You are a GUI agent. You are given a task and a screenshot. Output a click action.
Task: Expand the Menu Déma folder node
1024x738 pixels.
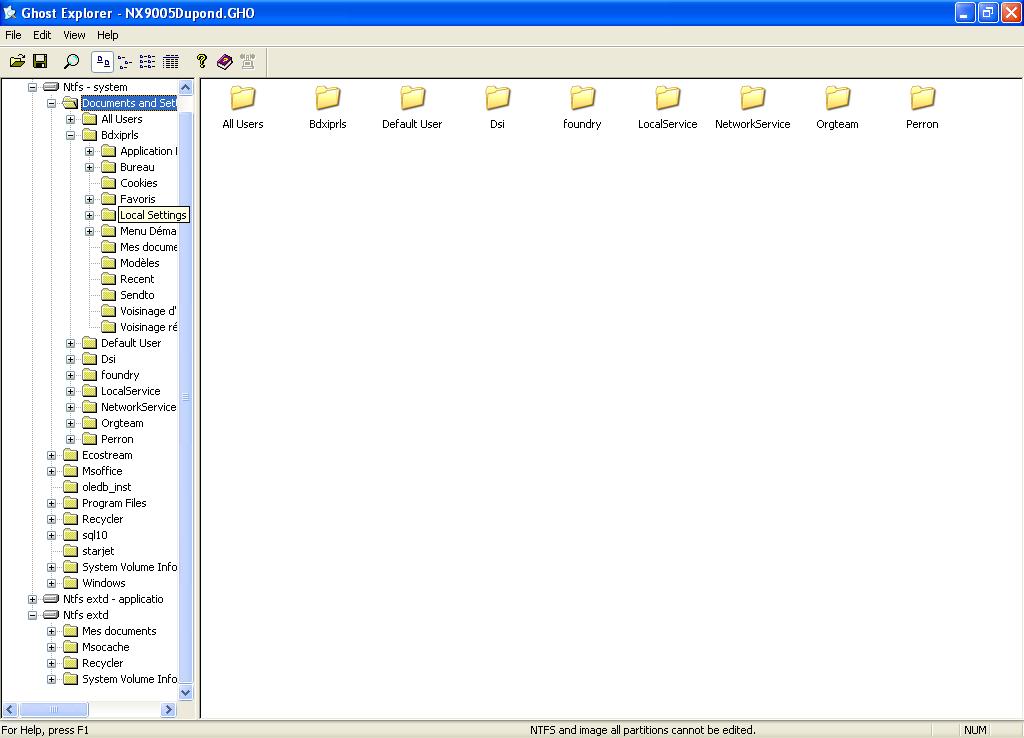(x=89, y=231)
